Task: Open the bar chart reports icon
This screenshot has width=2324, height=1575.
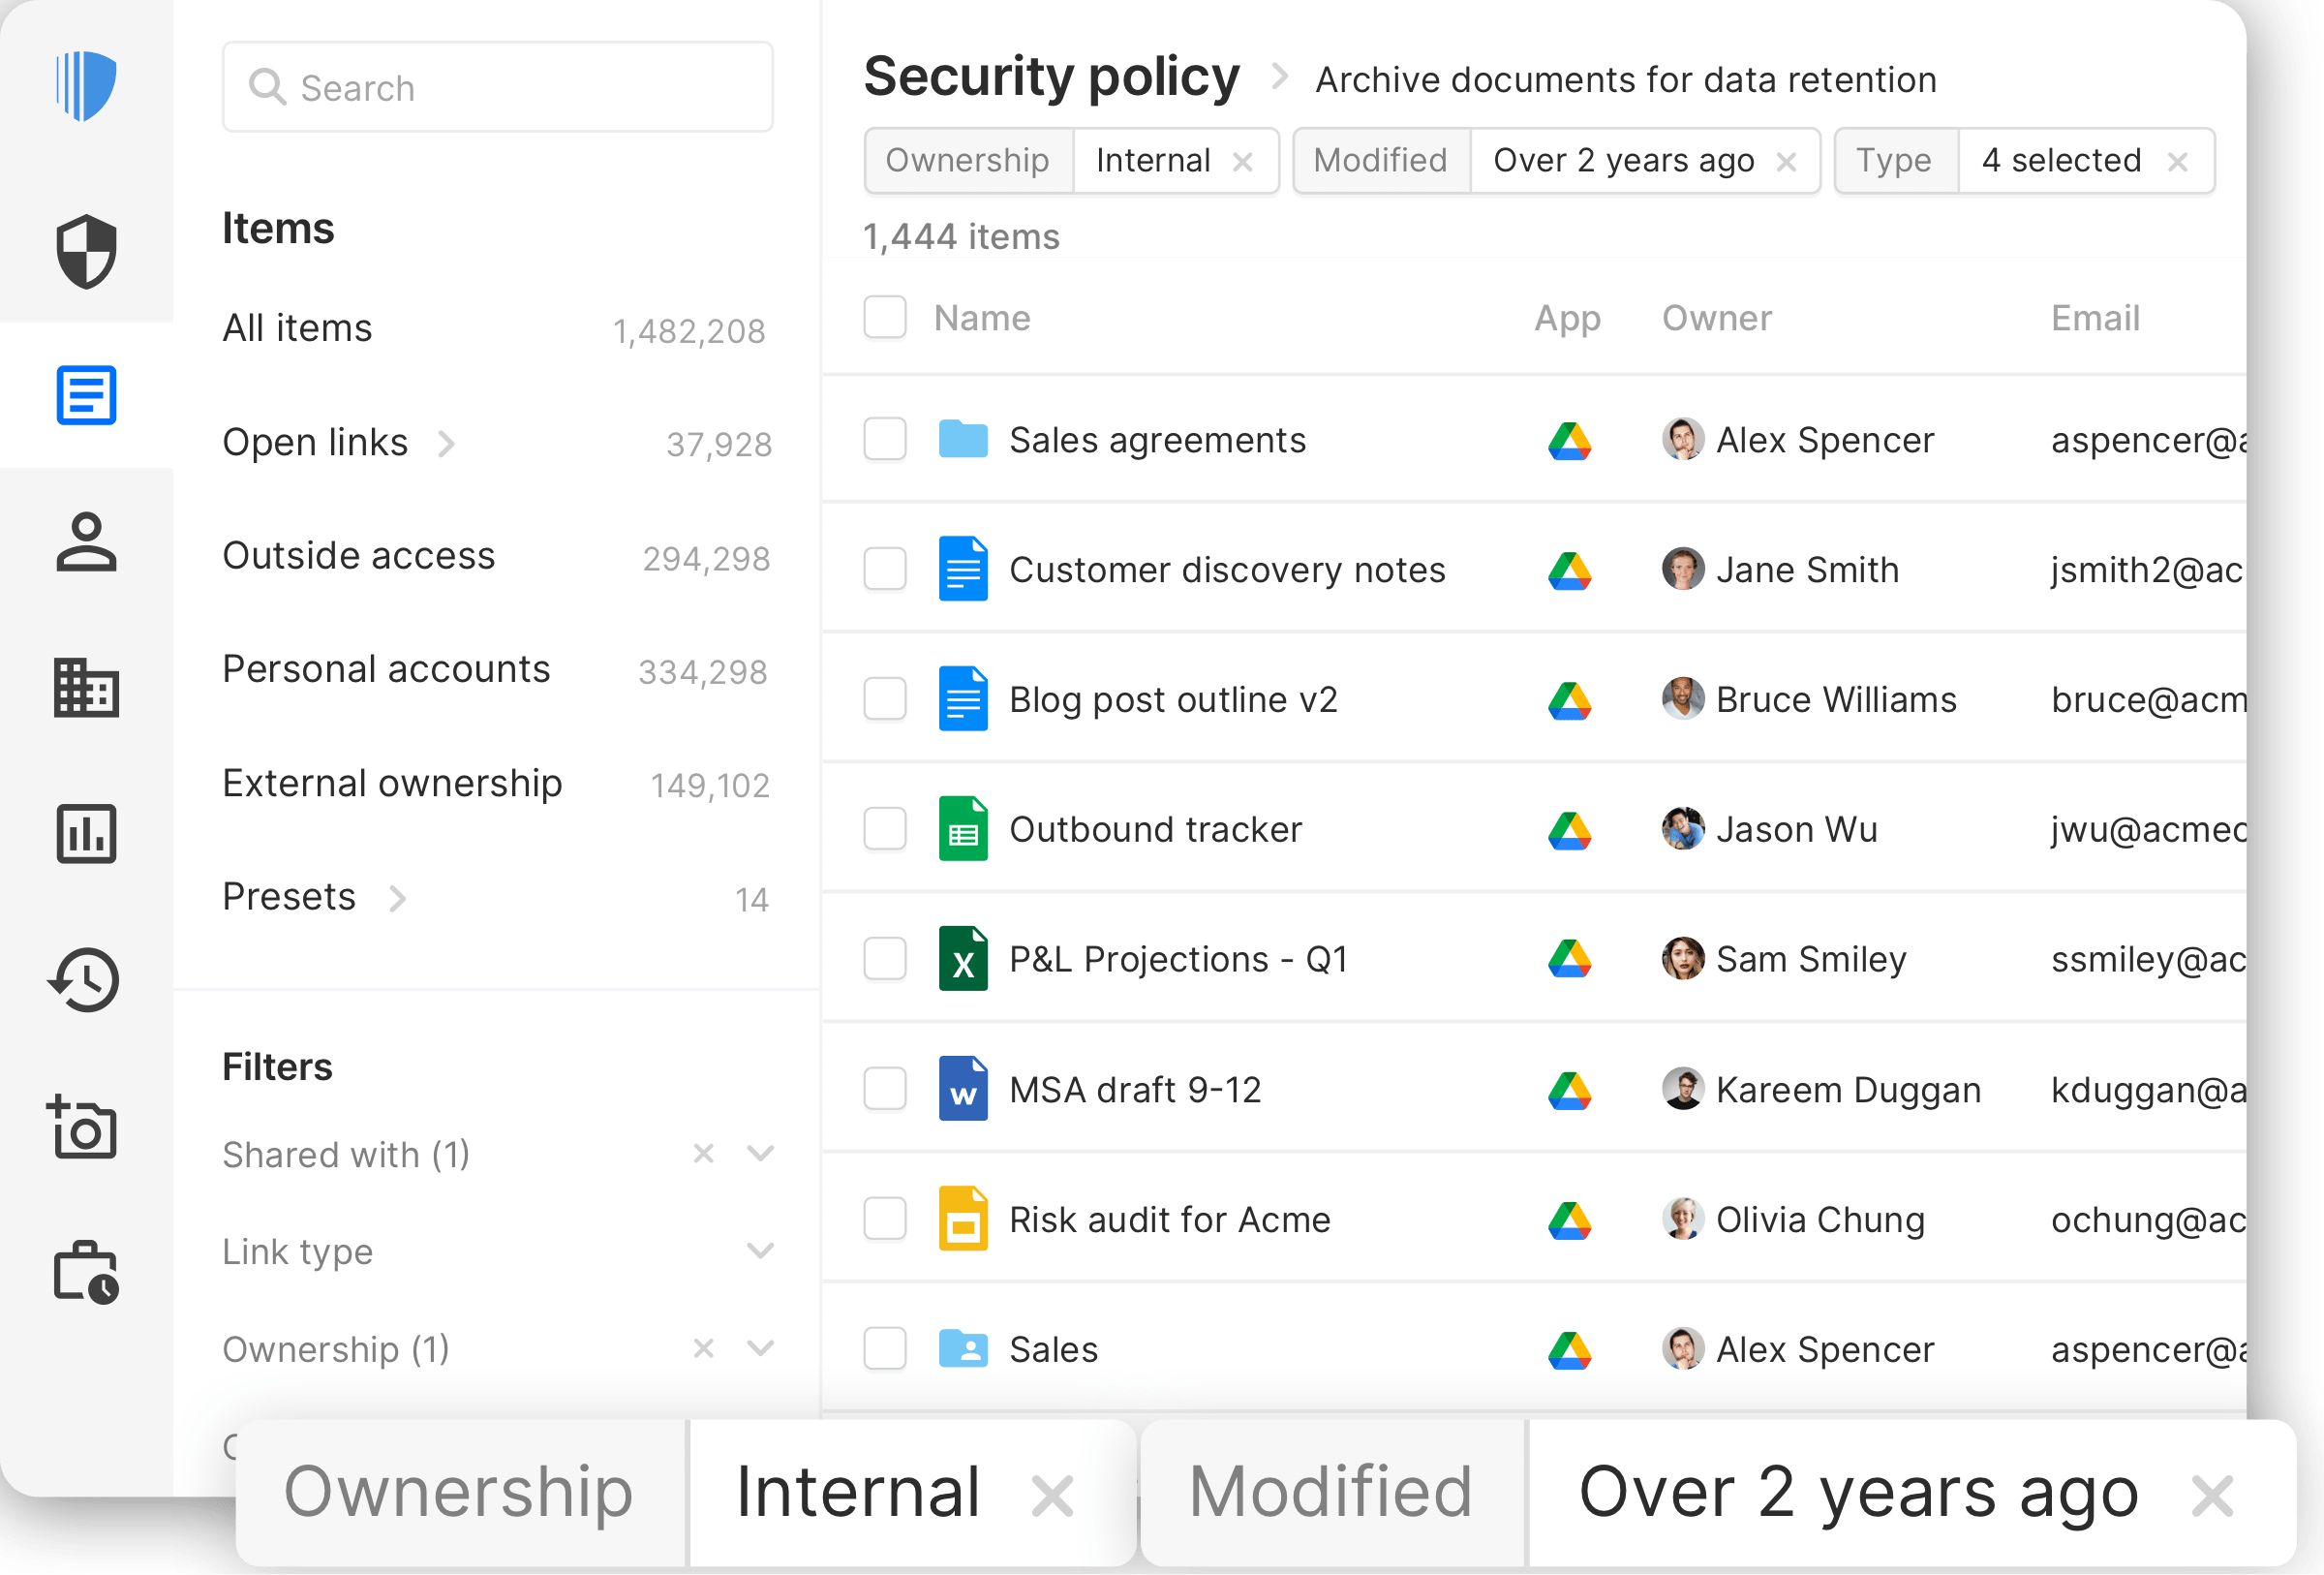Action: click(x=86, y=833)
